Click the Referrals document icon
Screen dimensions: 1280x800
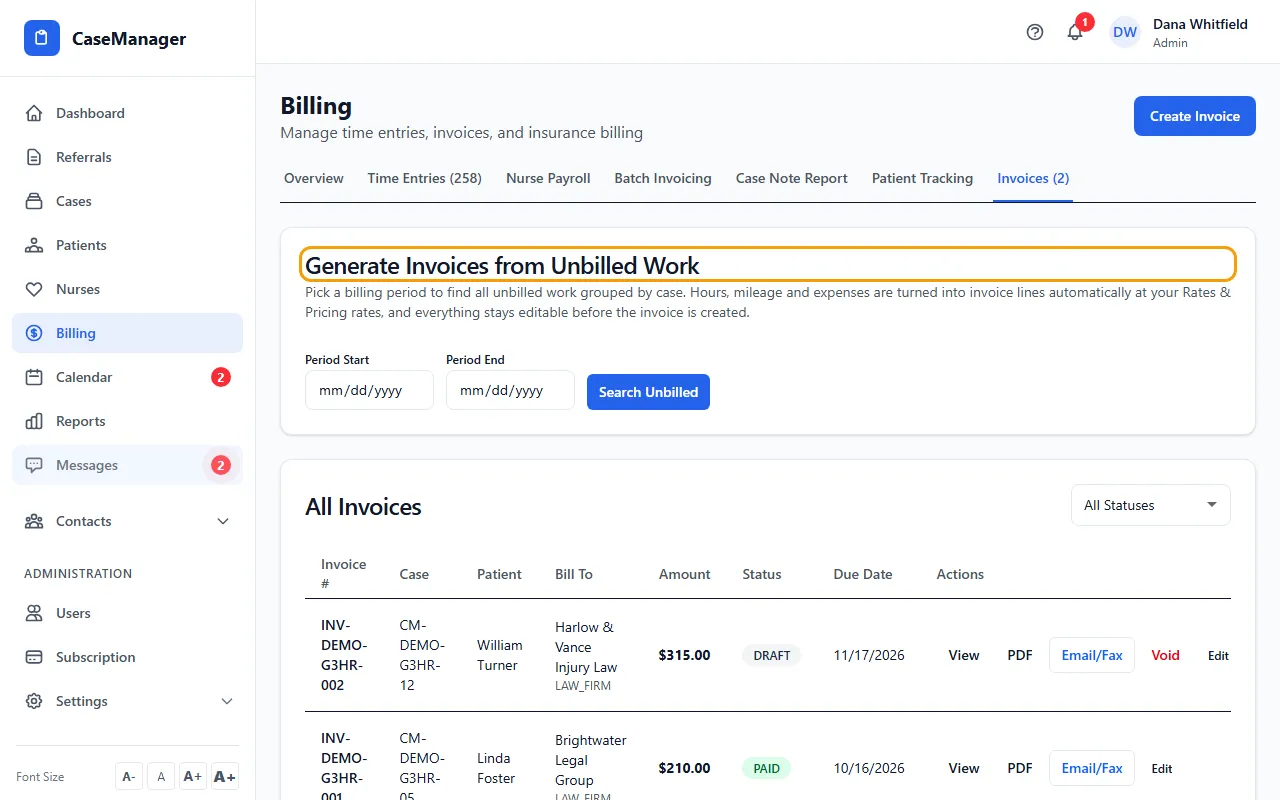pos(34,157)
